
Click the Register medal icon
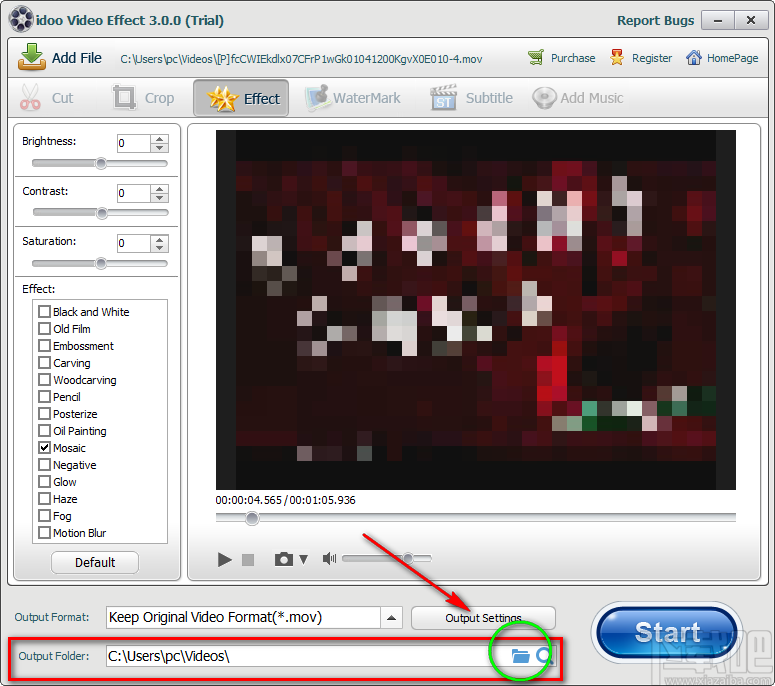pos(616,58)
